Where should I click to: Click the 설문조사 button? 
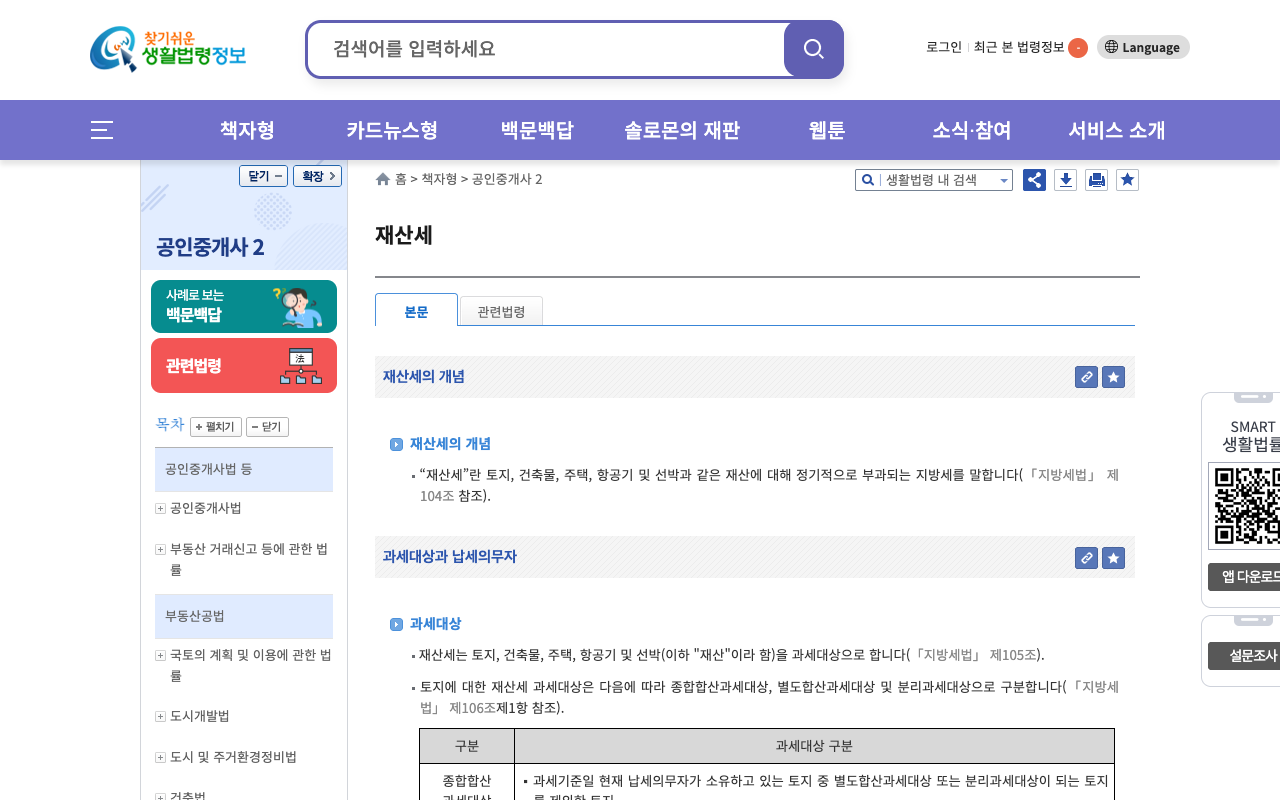1244,656
